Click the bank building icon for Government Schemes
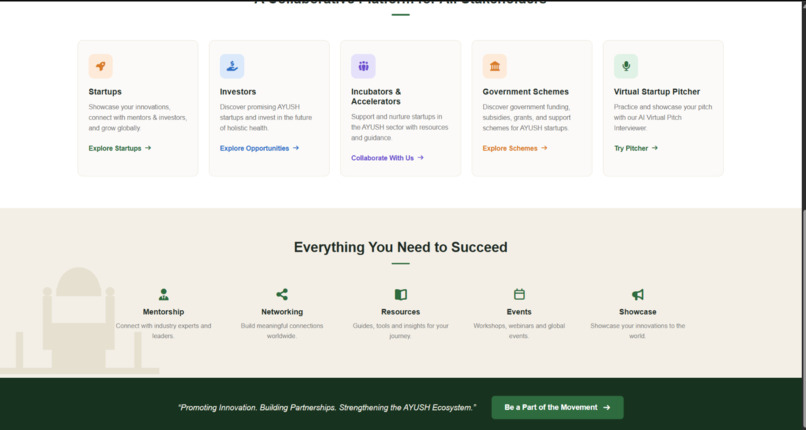The image size is (806, 430). (x=494, y=66)
